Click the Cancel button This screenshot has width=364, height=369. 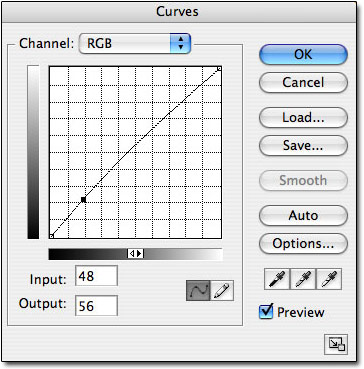coord(303,82)
